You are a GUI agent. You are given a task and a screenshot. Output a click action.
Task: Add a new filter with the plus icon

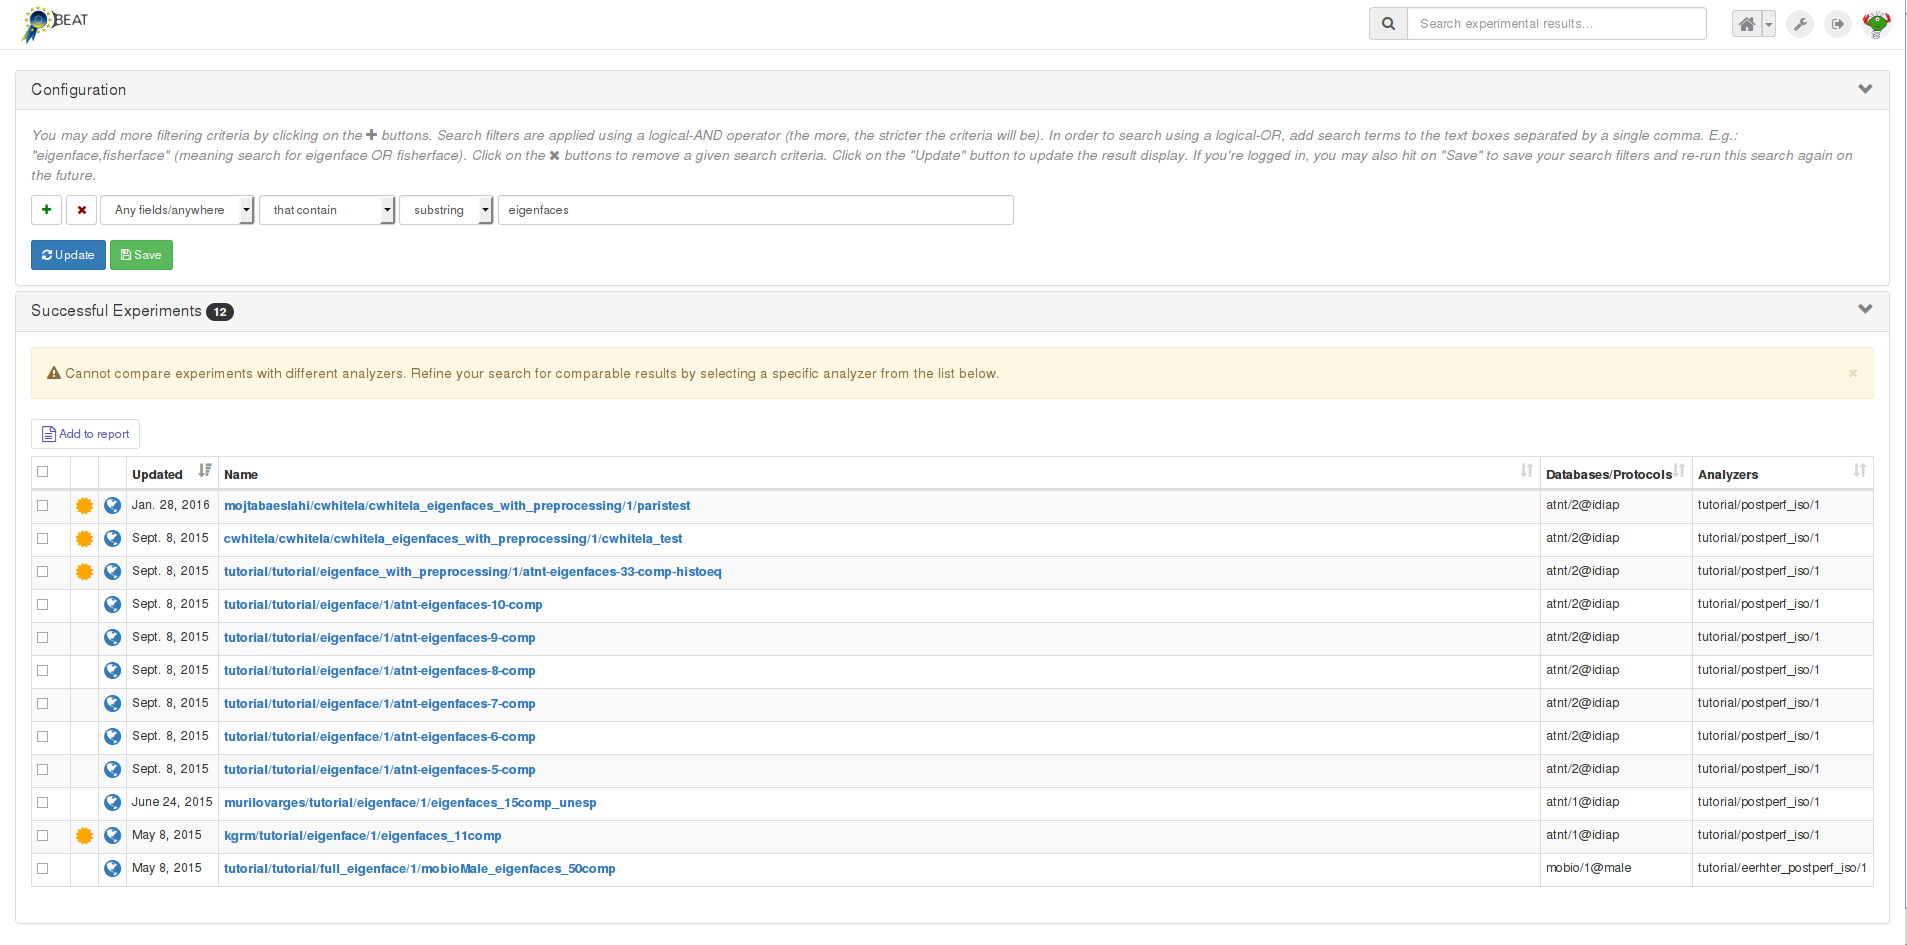point(46,210)
